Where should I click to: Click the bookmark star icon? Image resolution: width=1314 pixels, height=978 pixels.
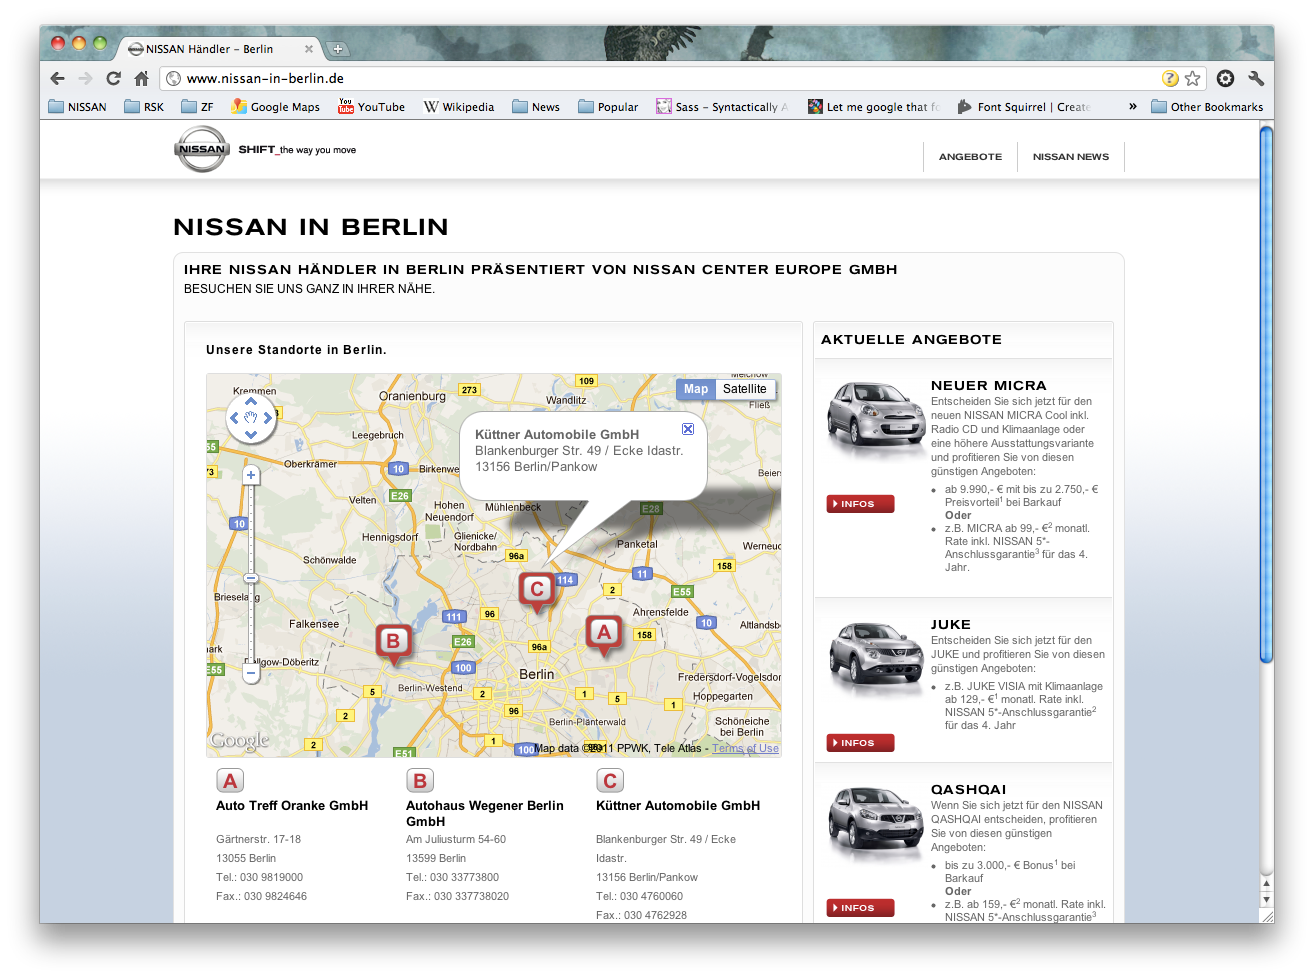click(1192, 78)
